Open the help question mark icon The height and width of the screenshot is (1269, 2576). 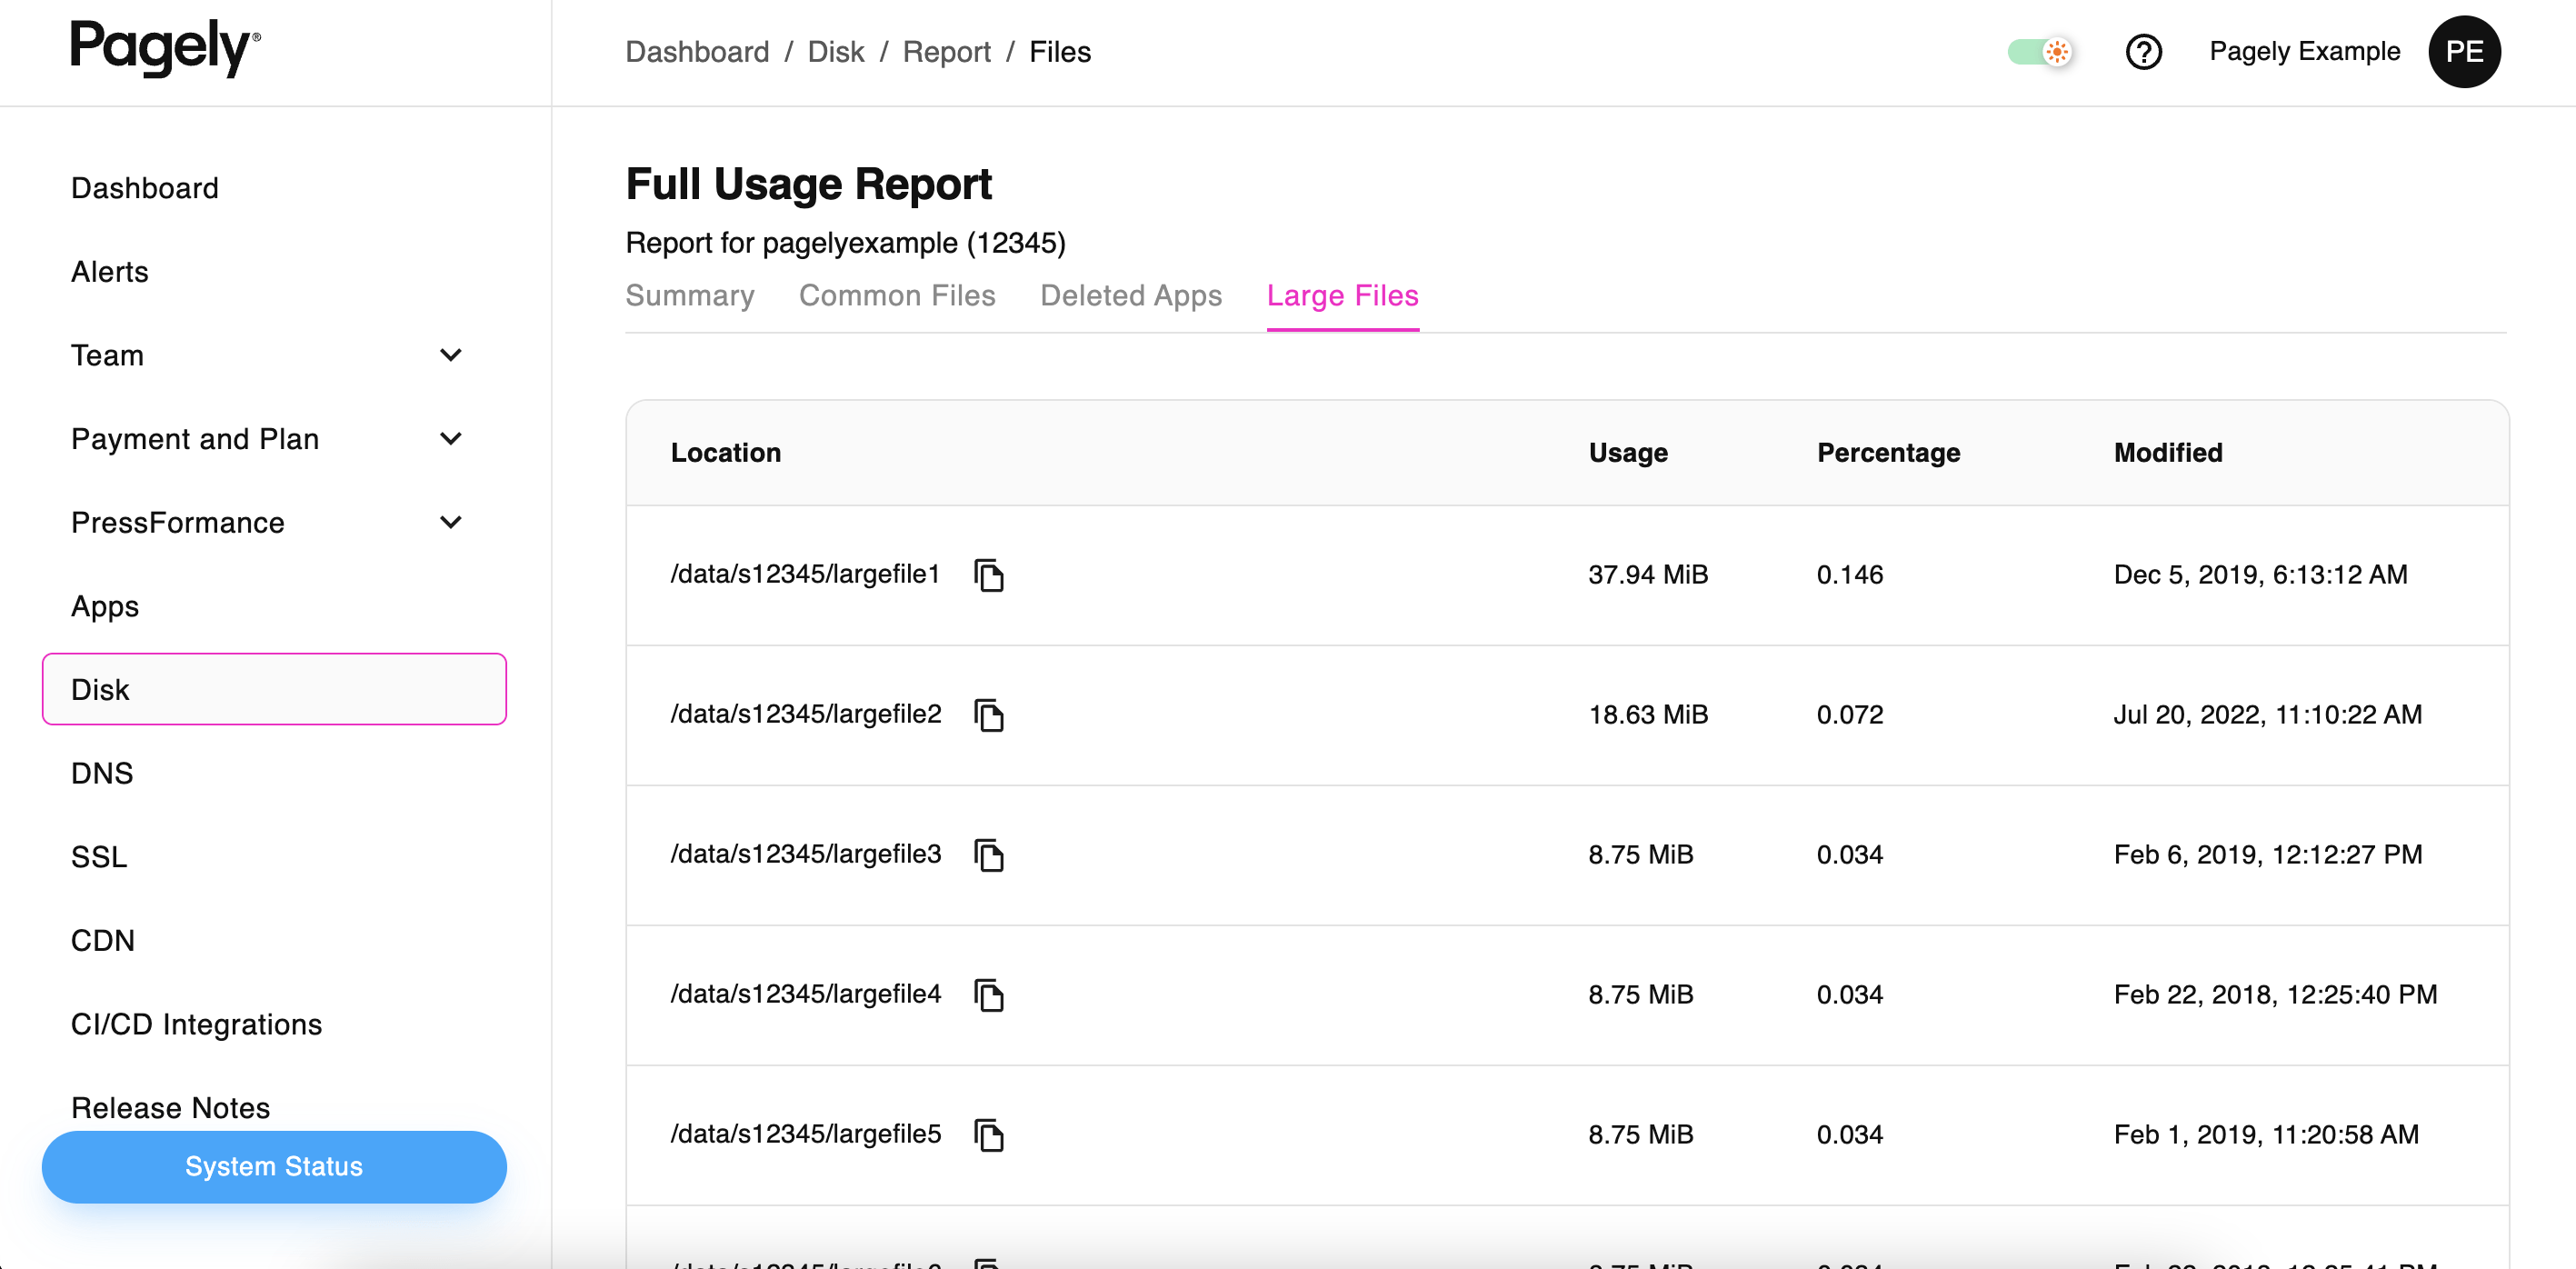pyautogui.click(x=2143, y=52)
